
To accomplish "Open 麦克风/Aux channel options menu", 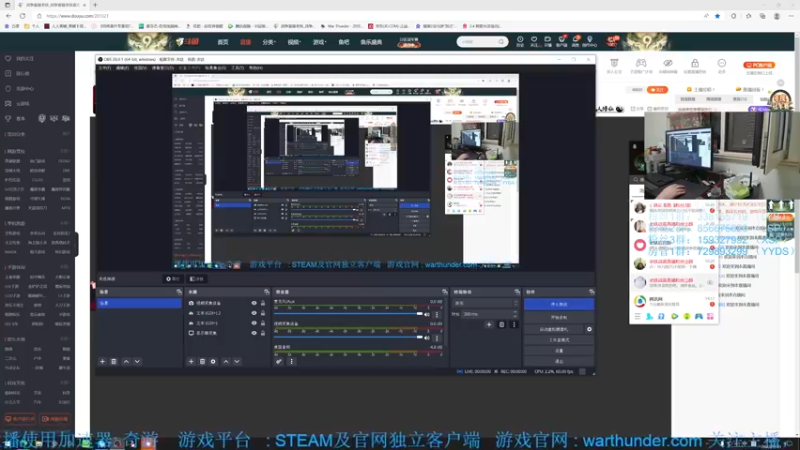I will (x=437, y=314).
